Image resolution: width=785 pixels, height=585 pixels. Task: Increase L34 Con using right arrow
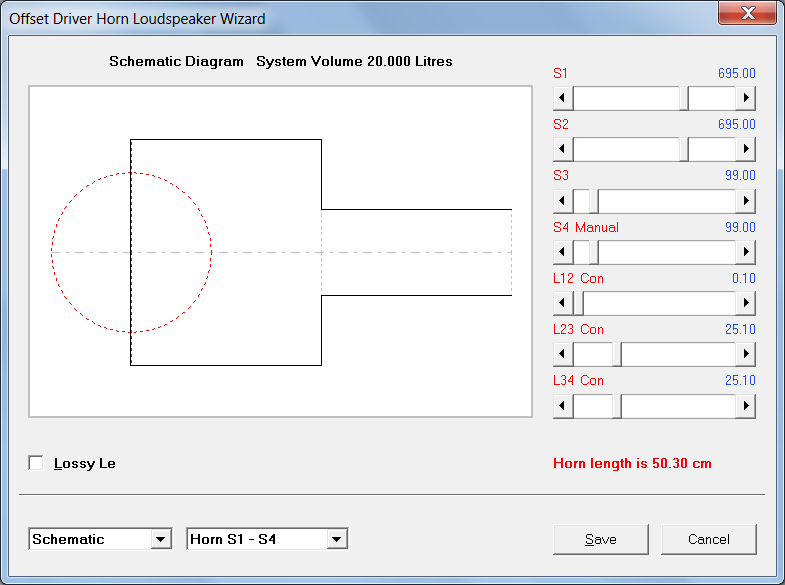coord(745,405)
